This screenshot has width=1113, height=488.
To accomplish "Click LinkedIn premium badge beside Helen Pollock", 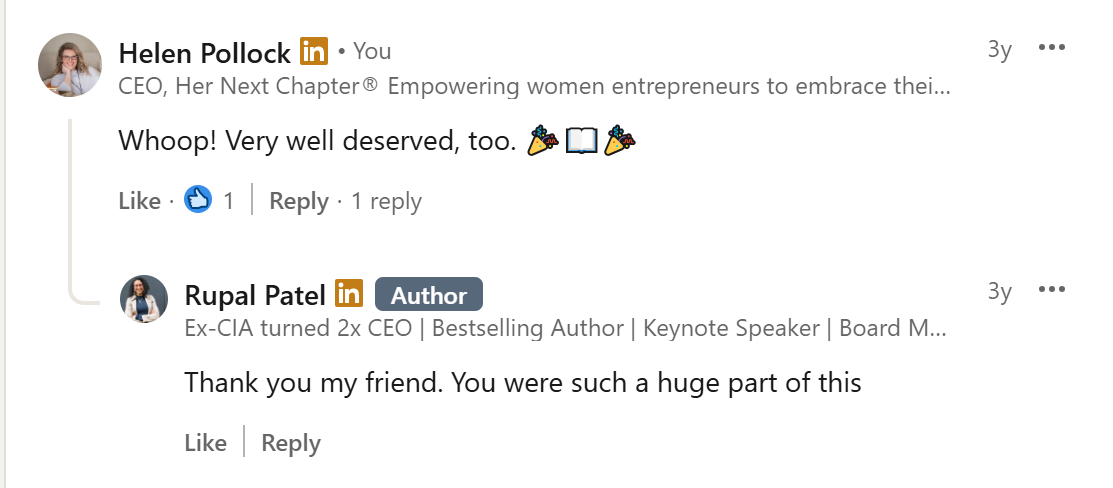I will point(314,51).
